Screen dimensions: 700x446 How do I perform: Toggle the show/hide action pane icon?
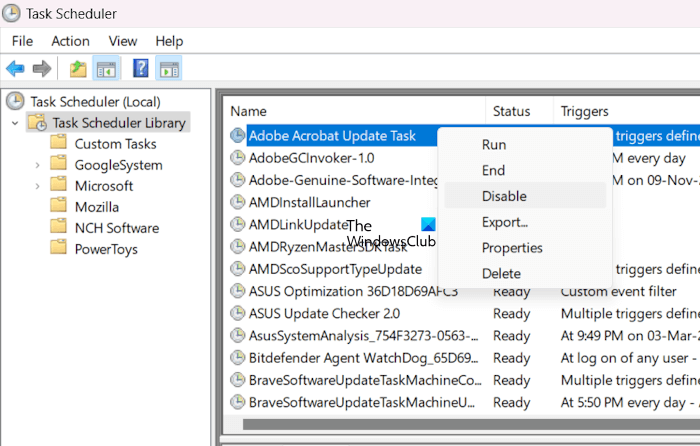pyautogui.click(x=169, y=69)
